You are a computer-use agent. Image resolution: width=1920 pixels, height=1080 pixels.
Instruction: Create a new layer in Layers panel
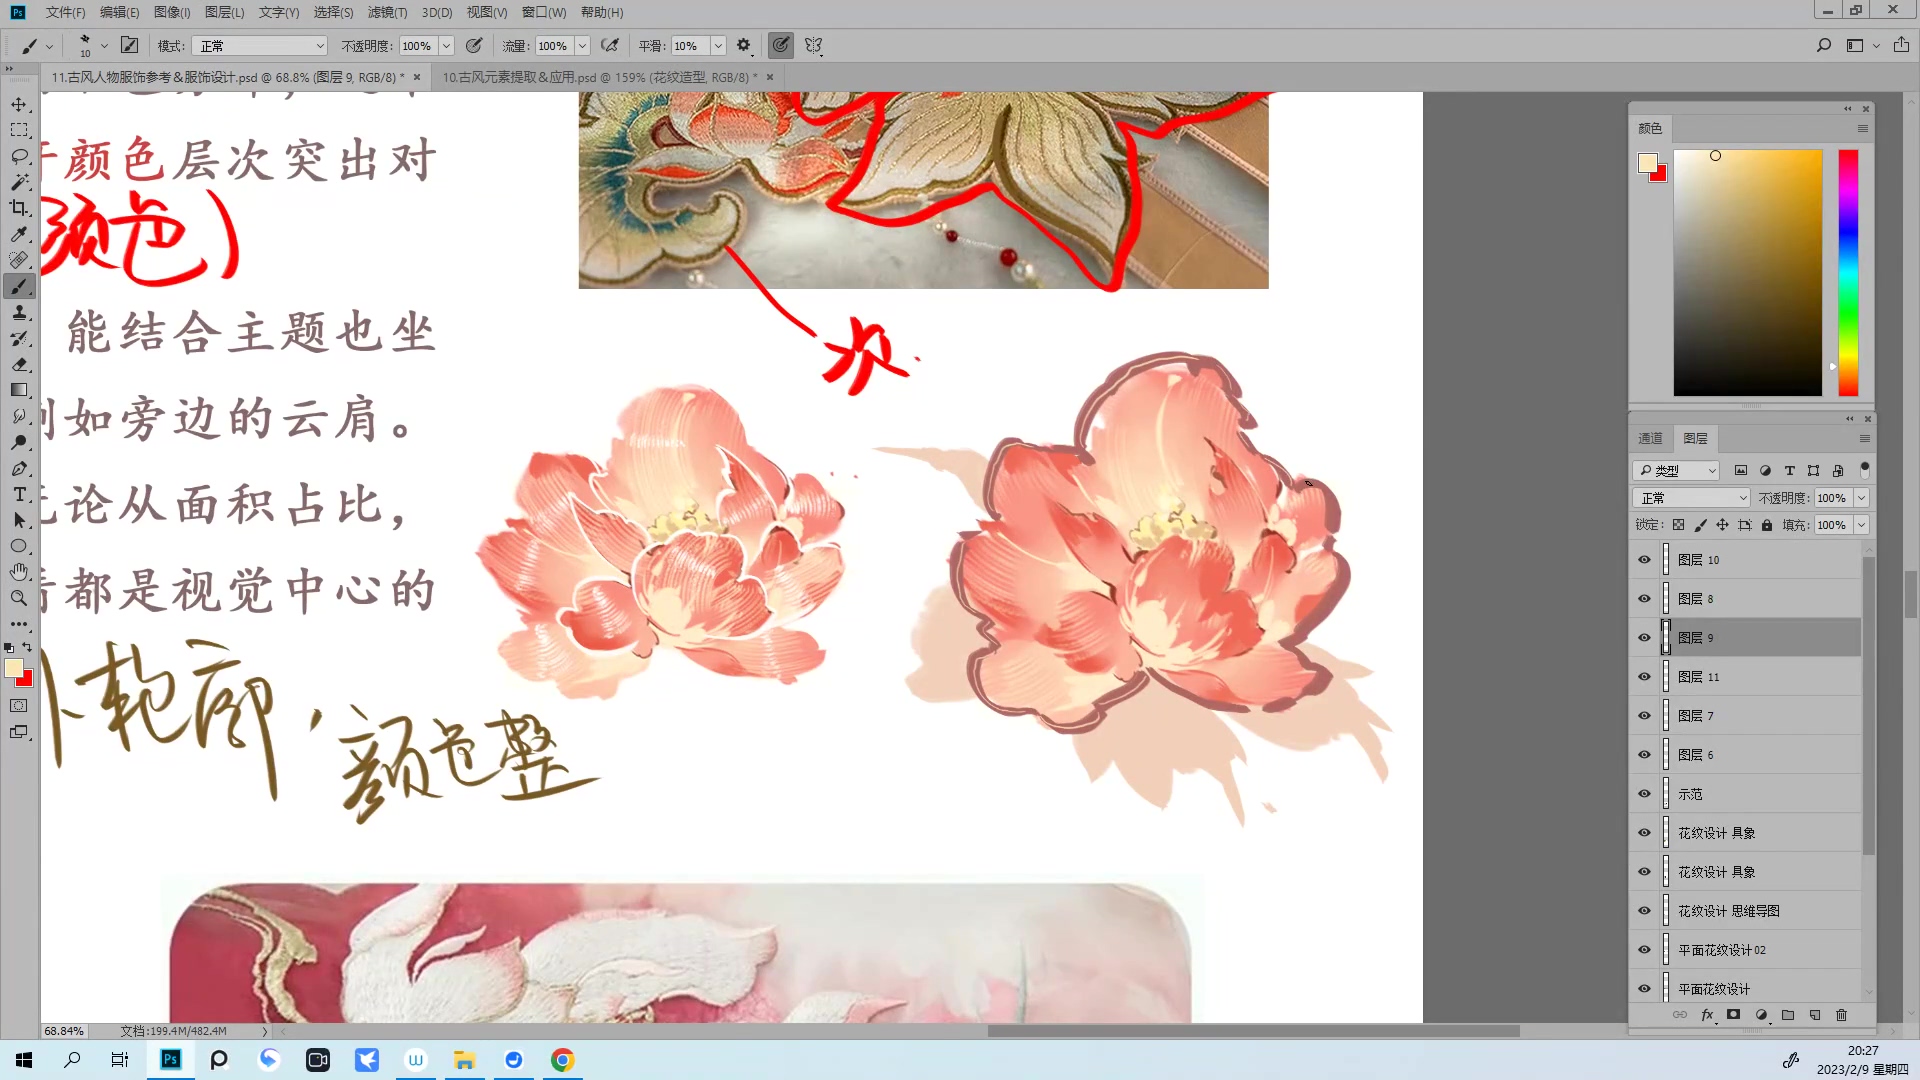pos(1814,1015)
